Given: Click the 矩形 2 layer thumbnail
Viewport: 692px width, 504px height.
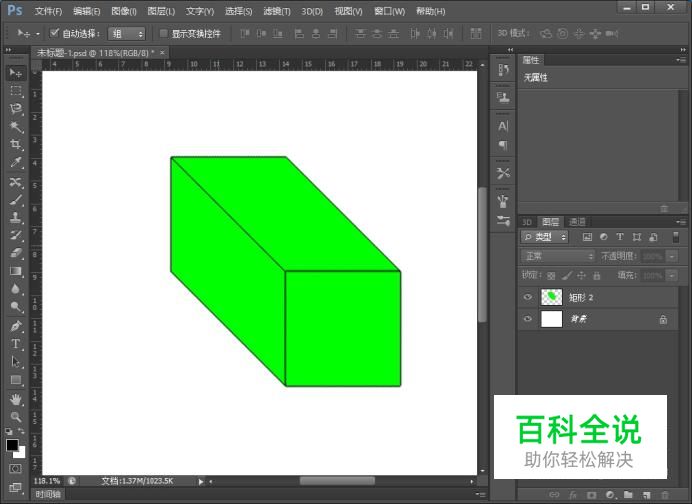Looking at the screenshot, I should [552, 297].
